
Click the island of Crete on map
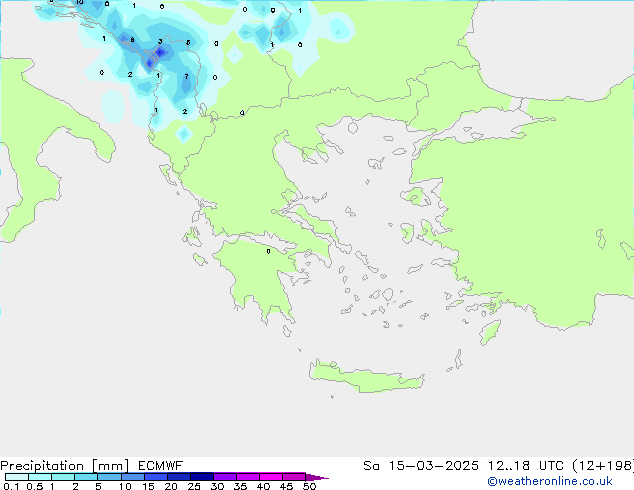coord(366,377)
